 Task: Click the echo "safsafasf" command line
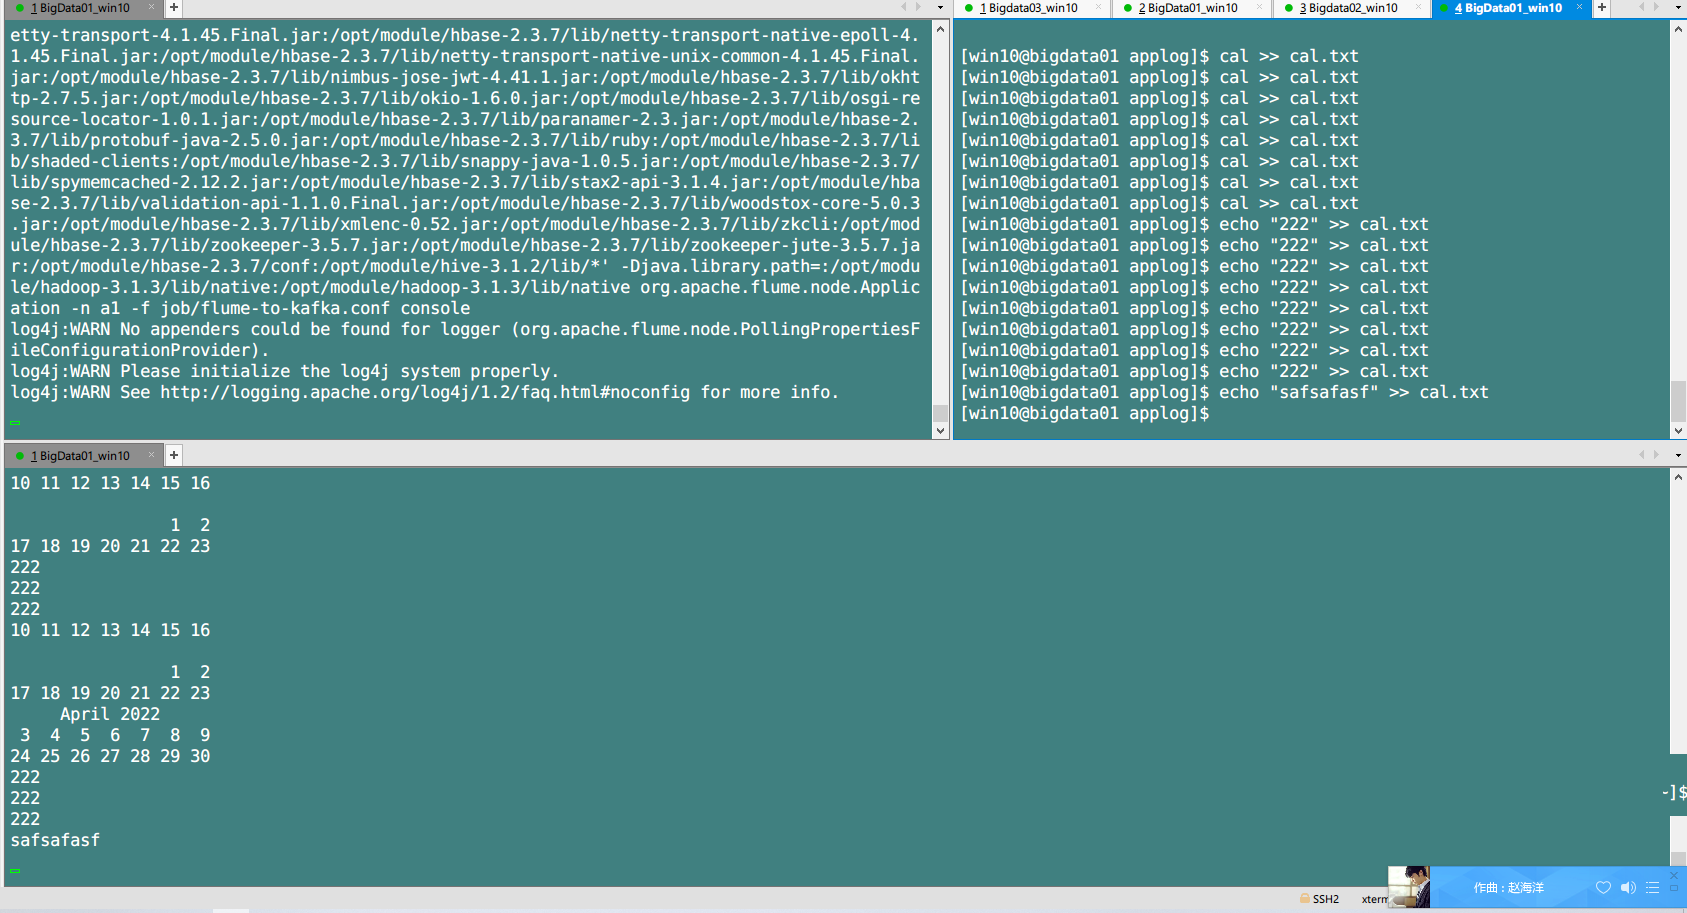1224,392
